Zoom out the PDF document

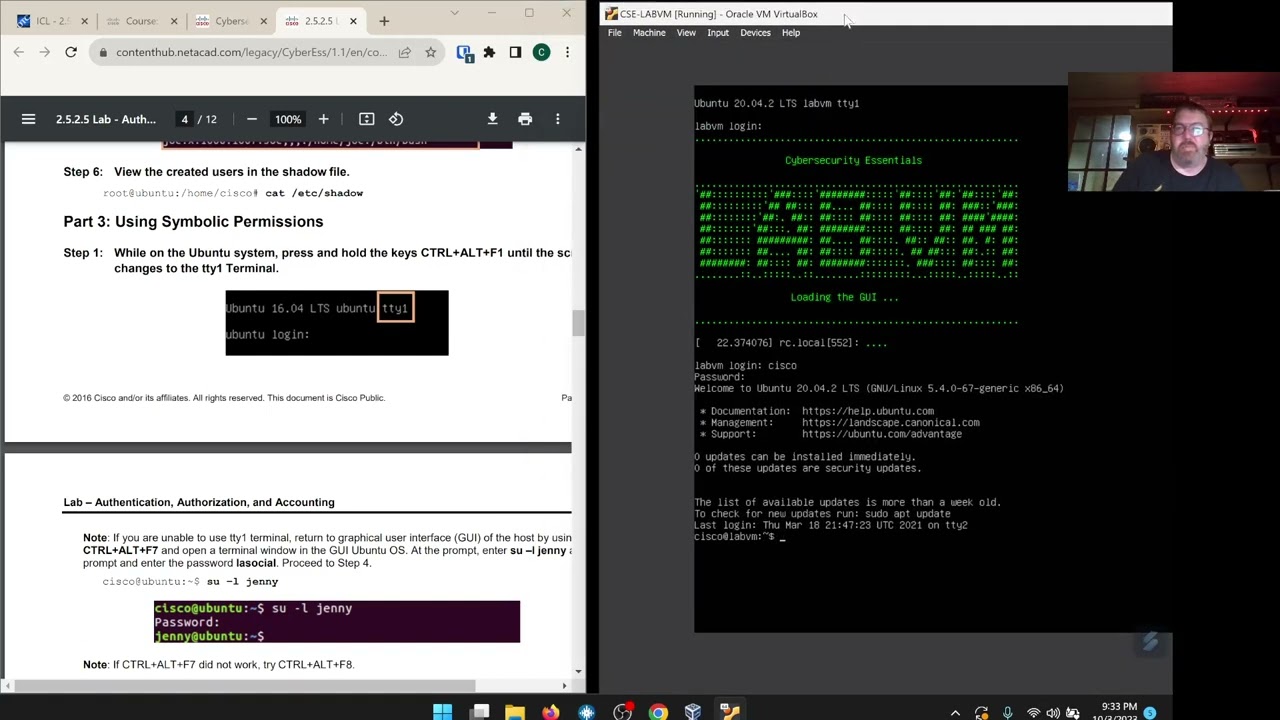pyautogui.click(x=252, y=119)
